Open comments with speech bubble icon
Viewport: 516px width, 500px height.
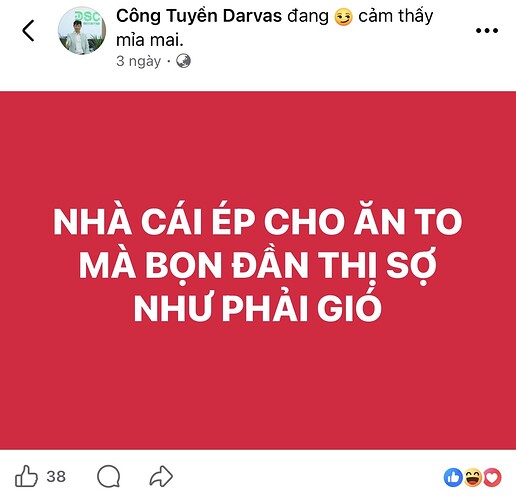(109, 476)
